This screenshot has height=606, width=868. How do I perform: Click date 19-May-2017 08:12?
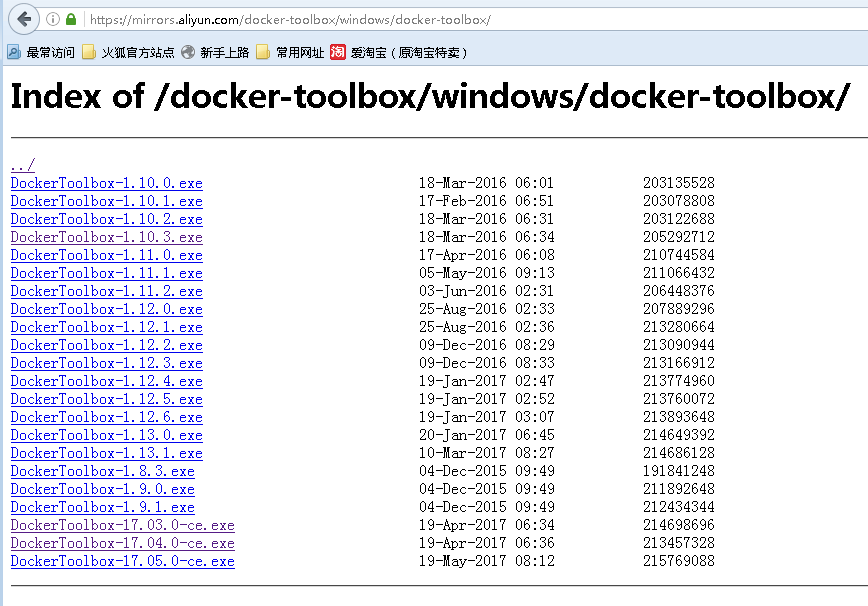pos(486,560)
